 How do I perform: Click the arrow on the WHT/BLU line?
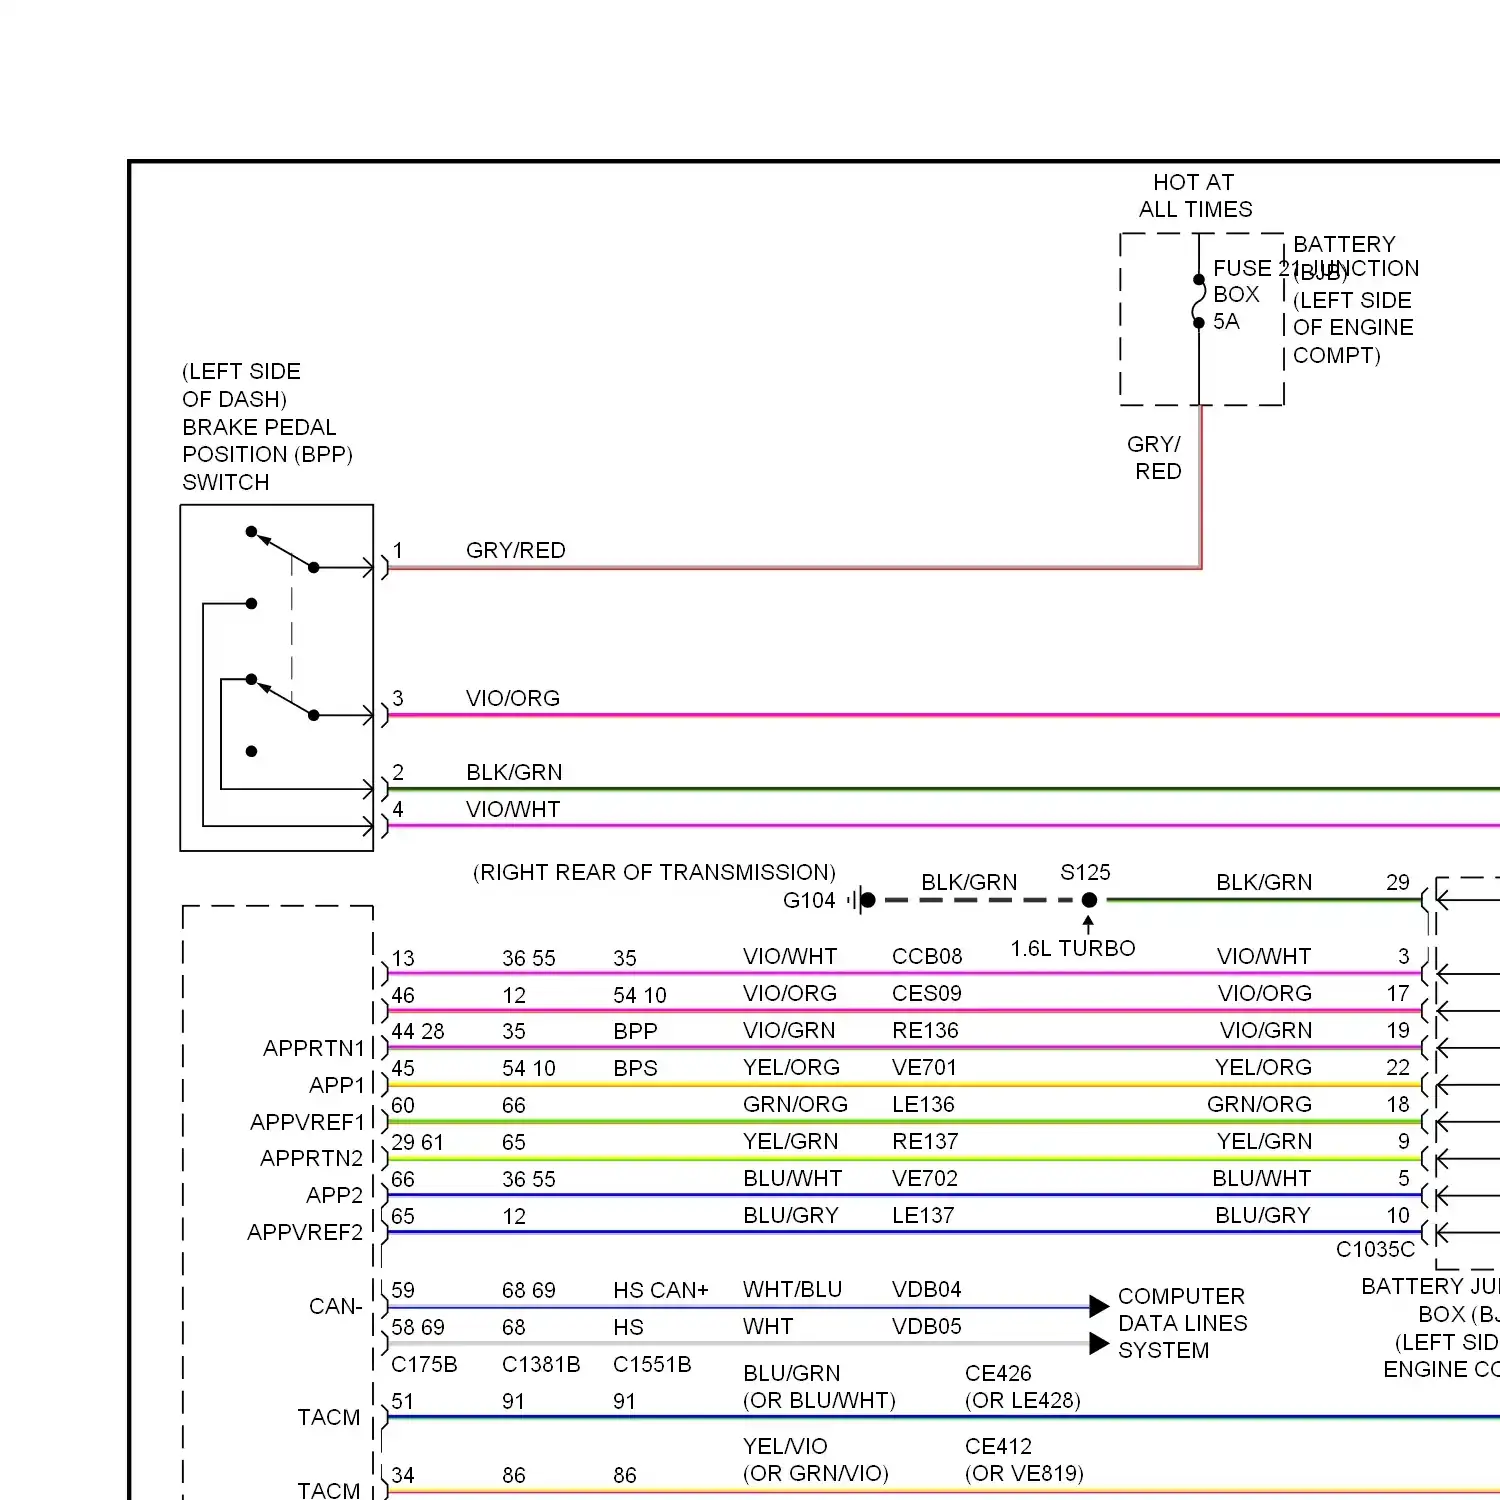(1099, 1306)
